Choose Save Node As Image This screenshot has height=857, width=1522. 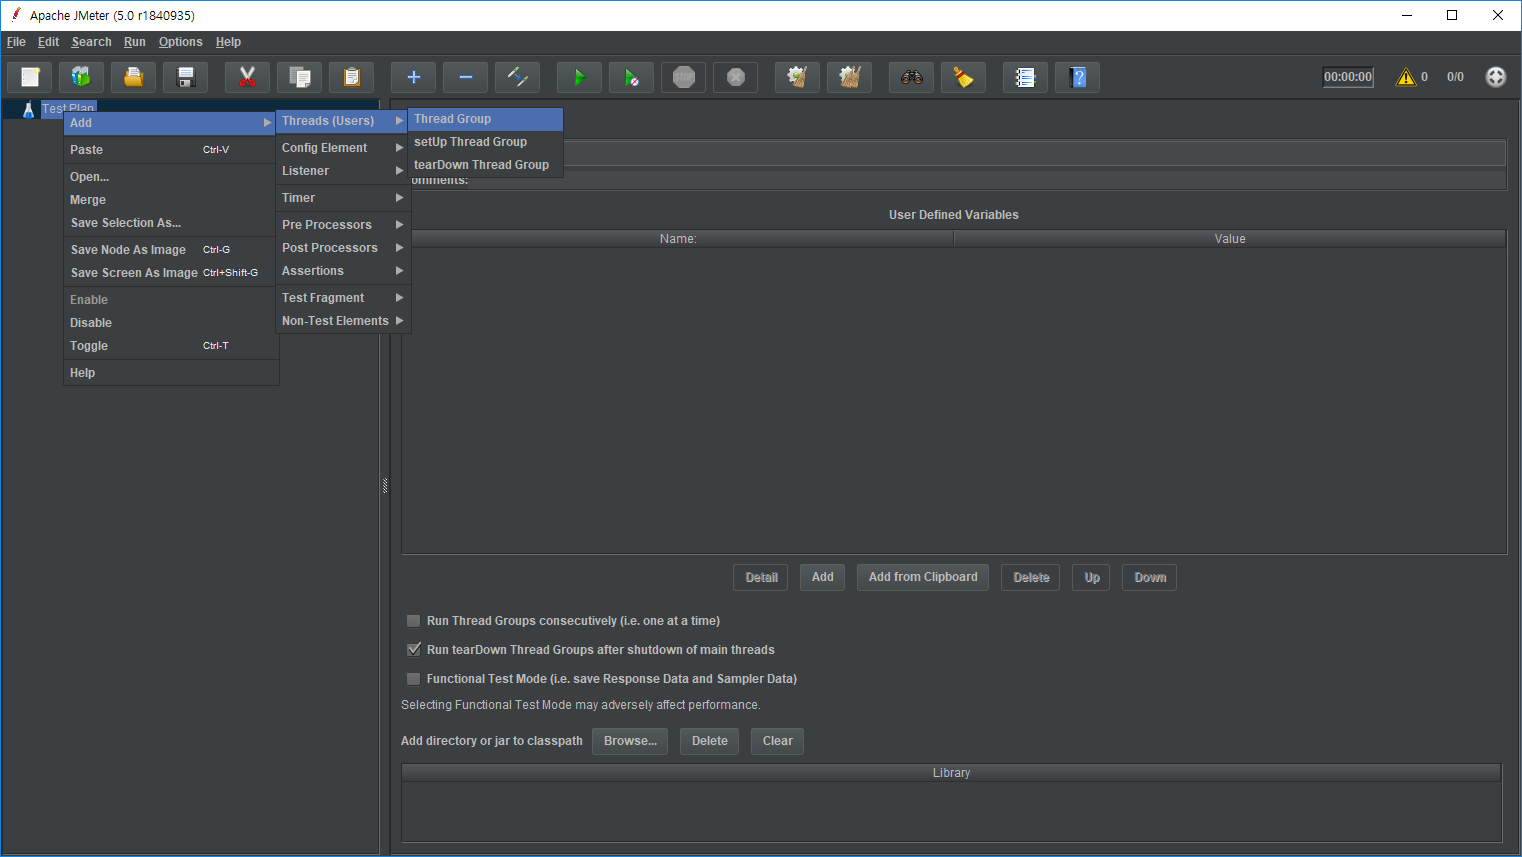[170, 250]
